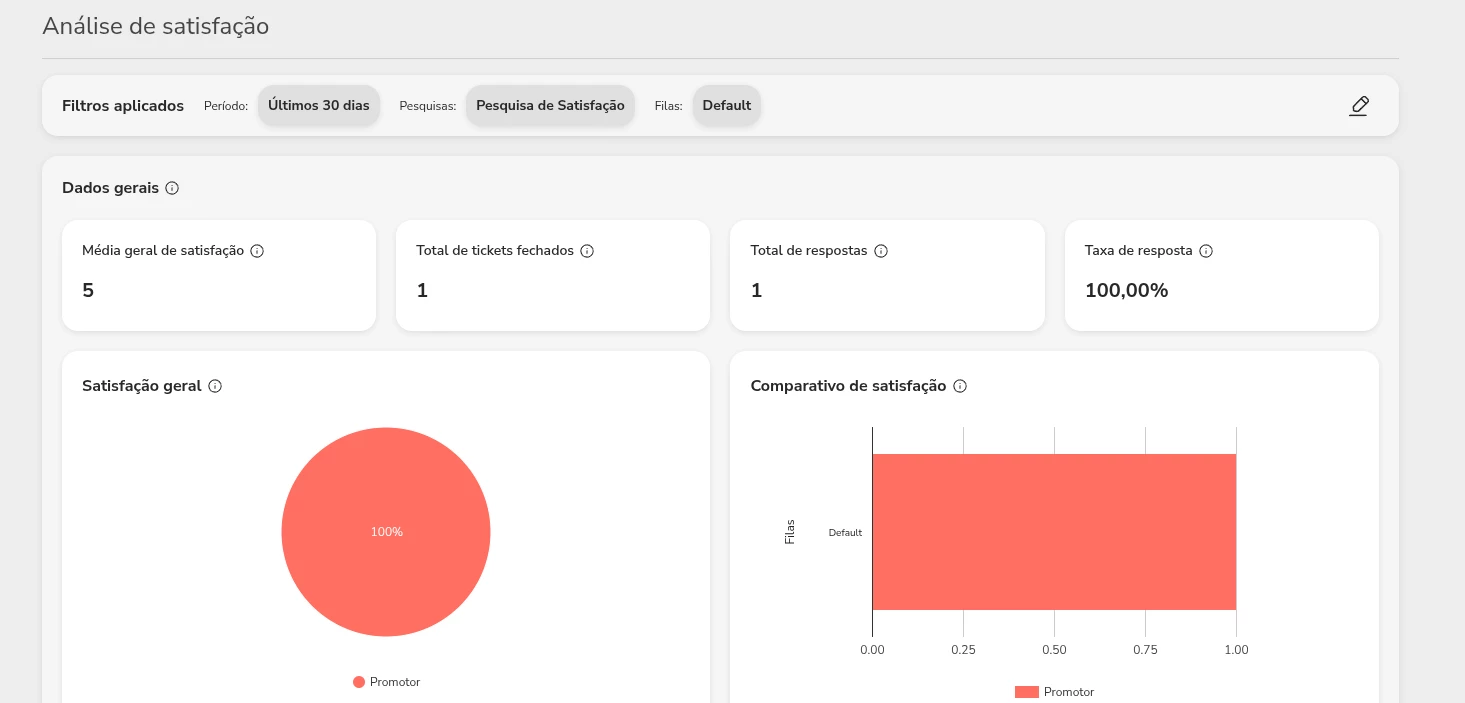Click the Filas label in the filters bar
This screenshot has height=703, width=1465.
[x=669, y=106]
